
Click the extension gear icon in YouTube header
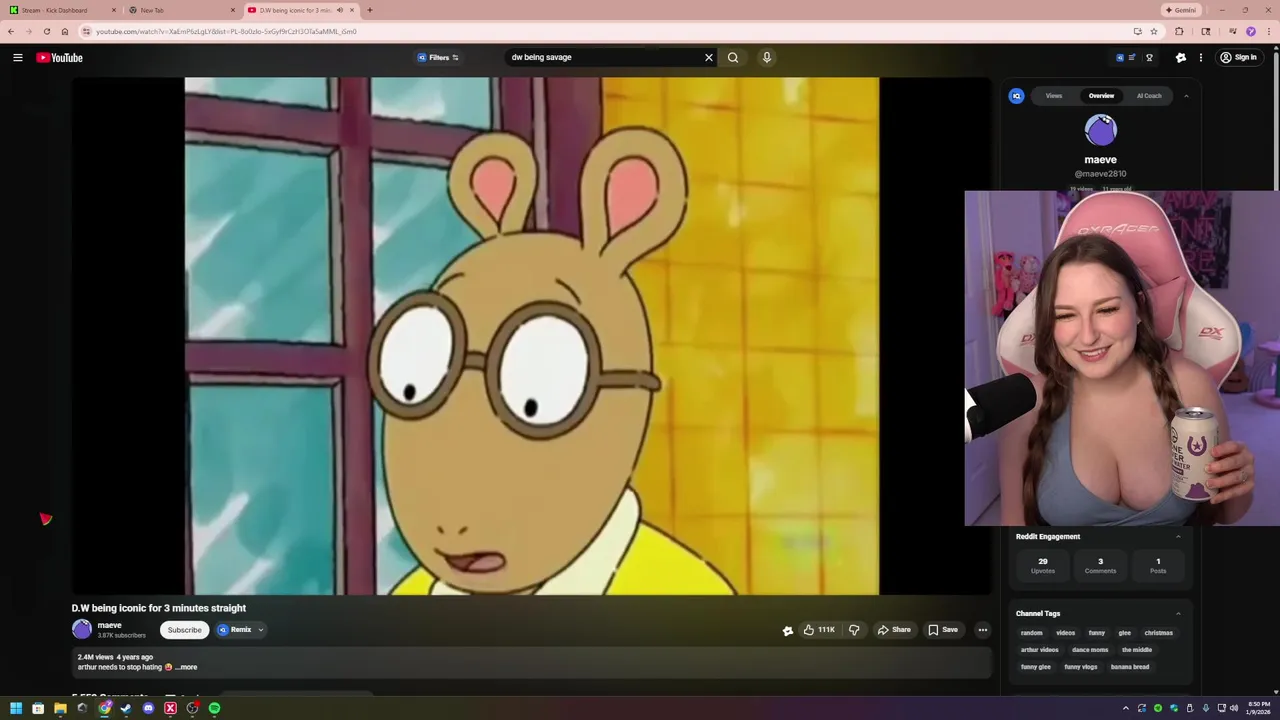point(1181,58)
